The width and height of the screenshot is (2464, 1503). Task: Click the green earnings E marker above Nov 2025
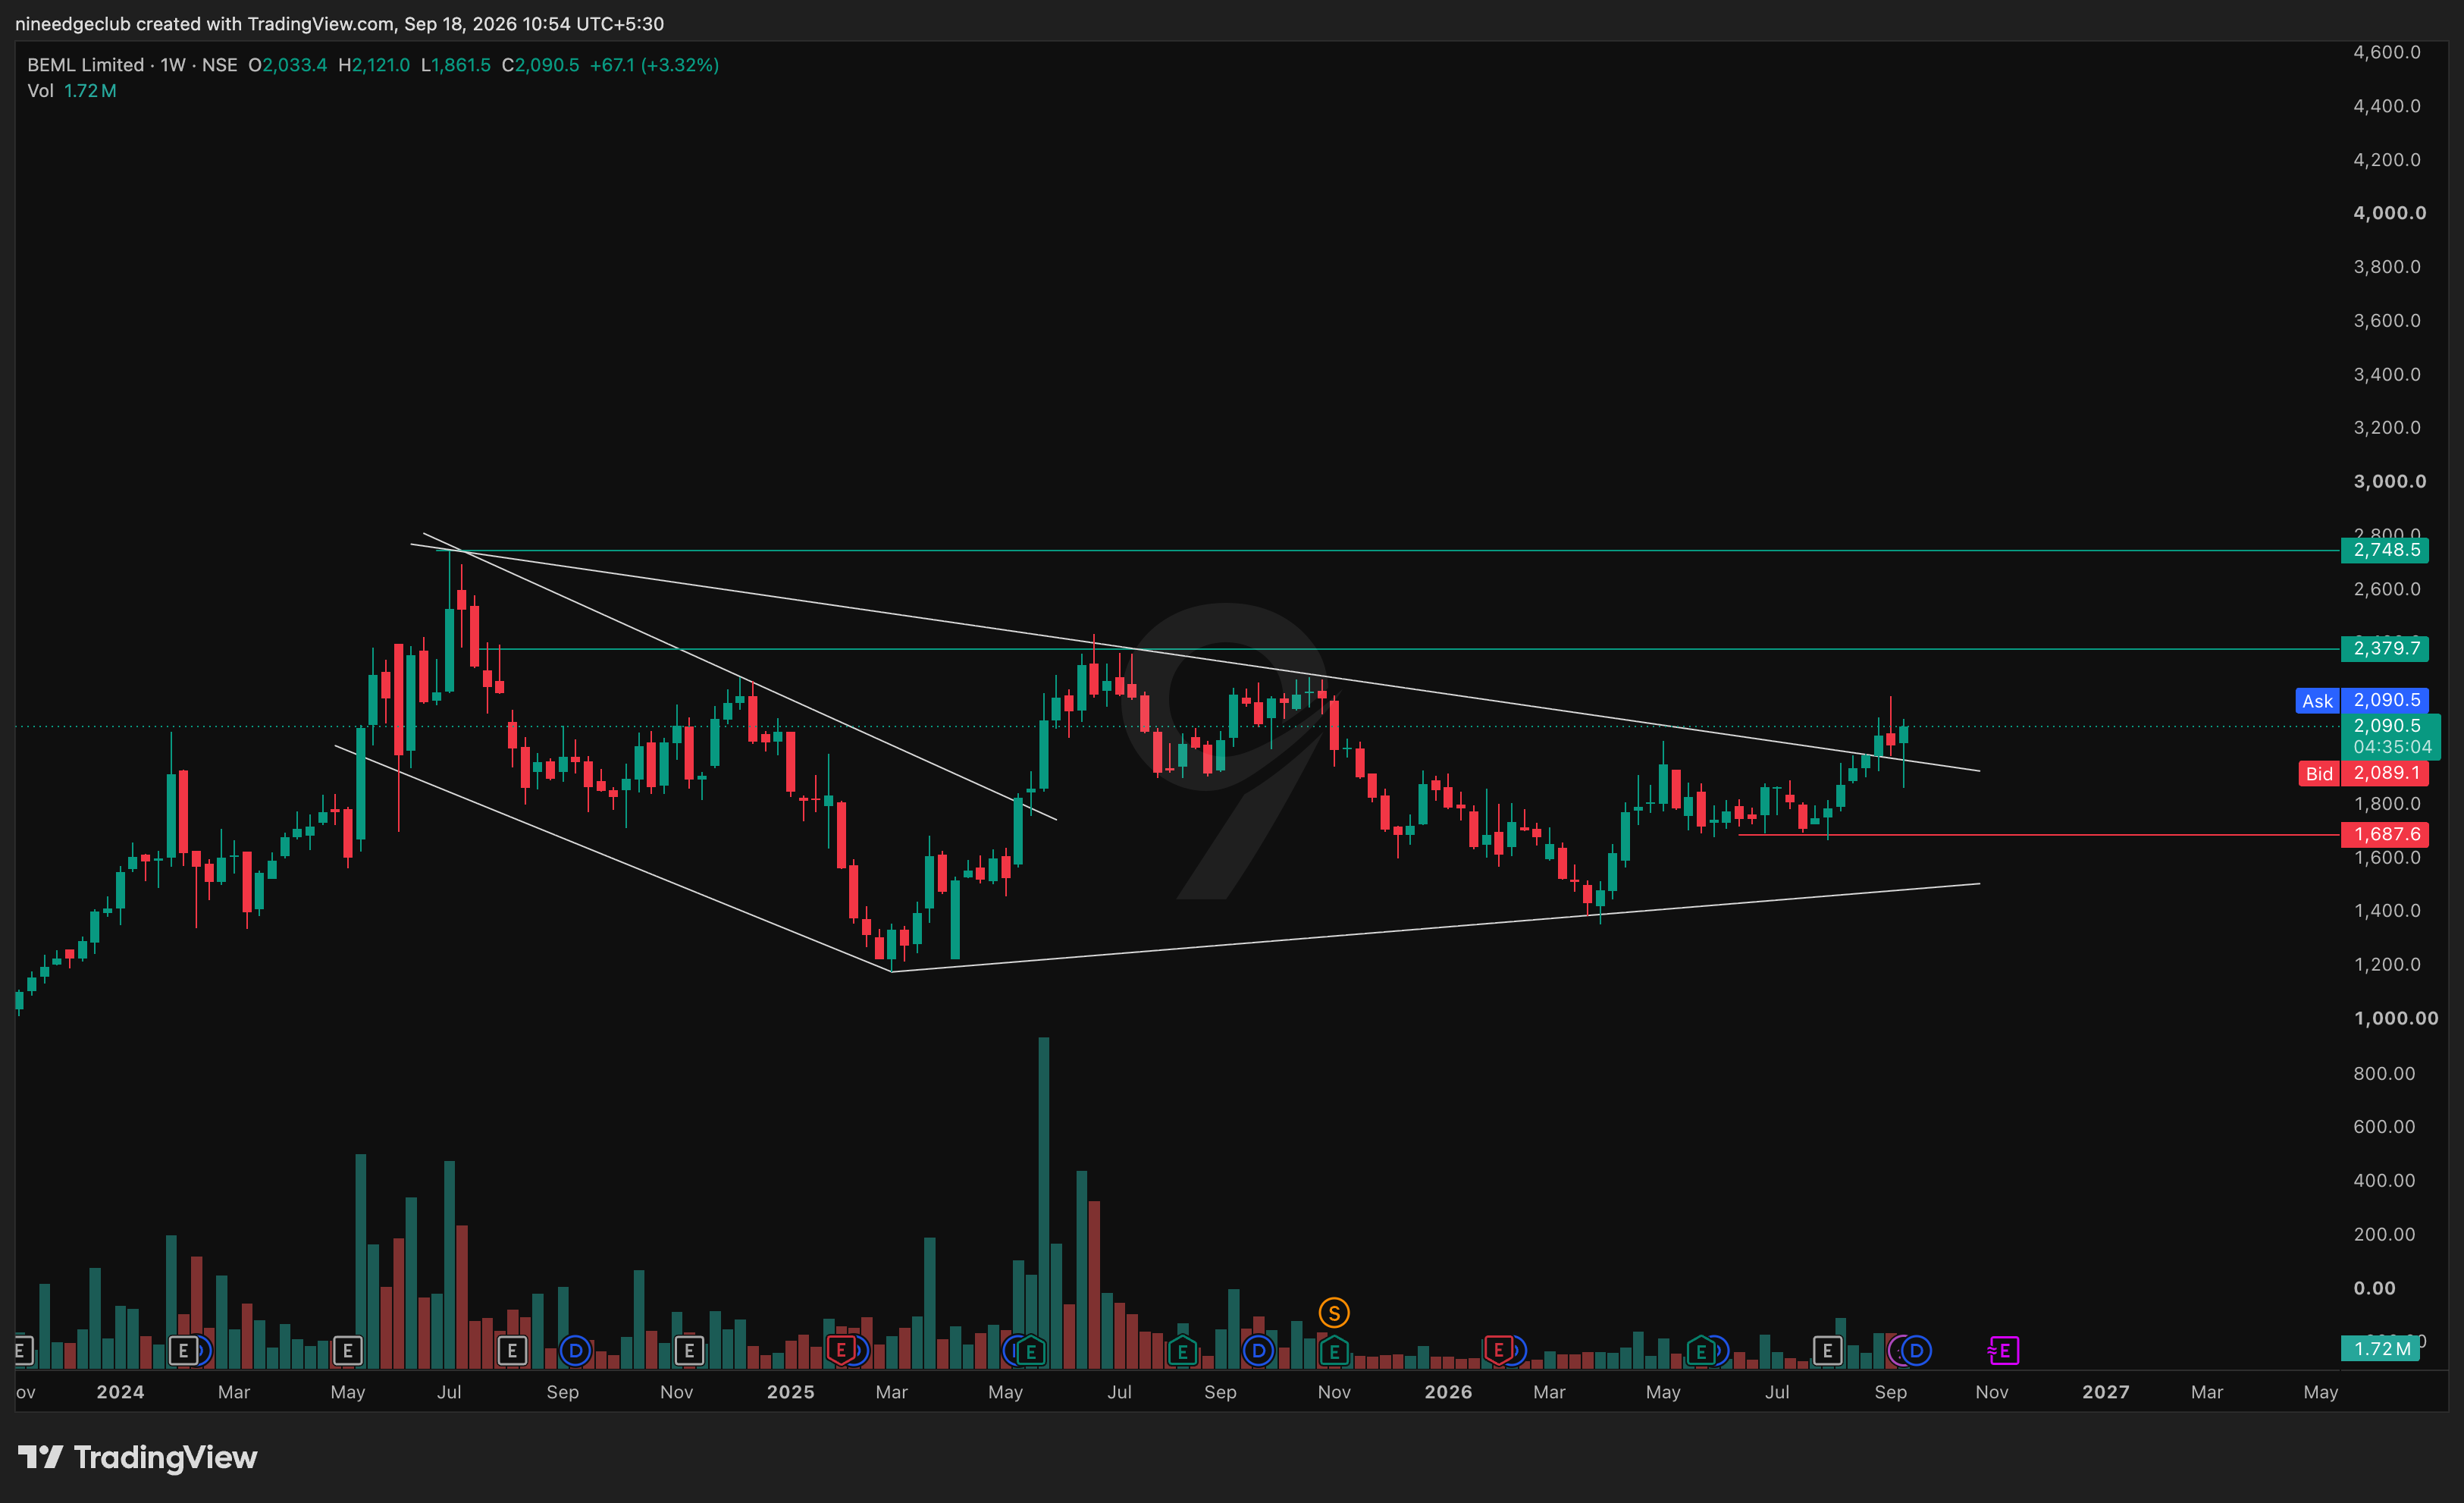[x=1334, y=1351]
